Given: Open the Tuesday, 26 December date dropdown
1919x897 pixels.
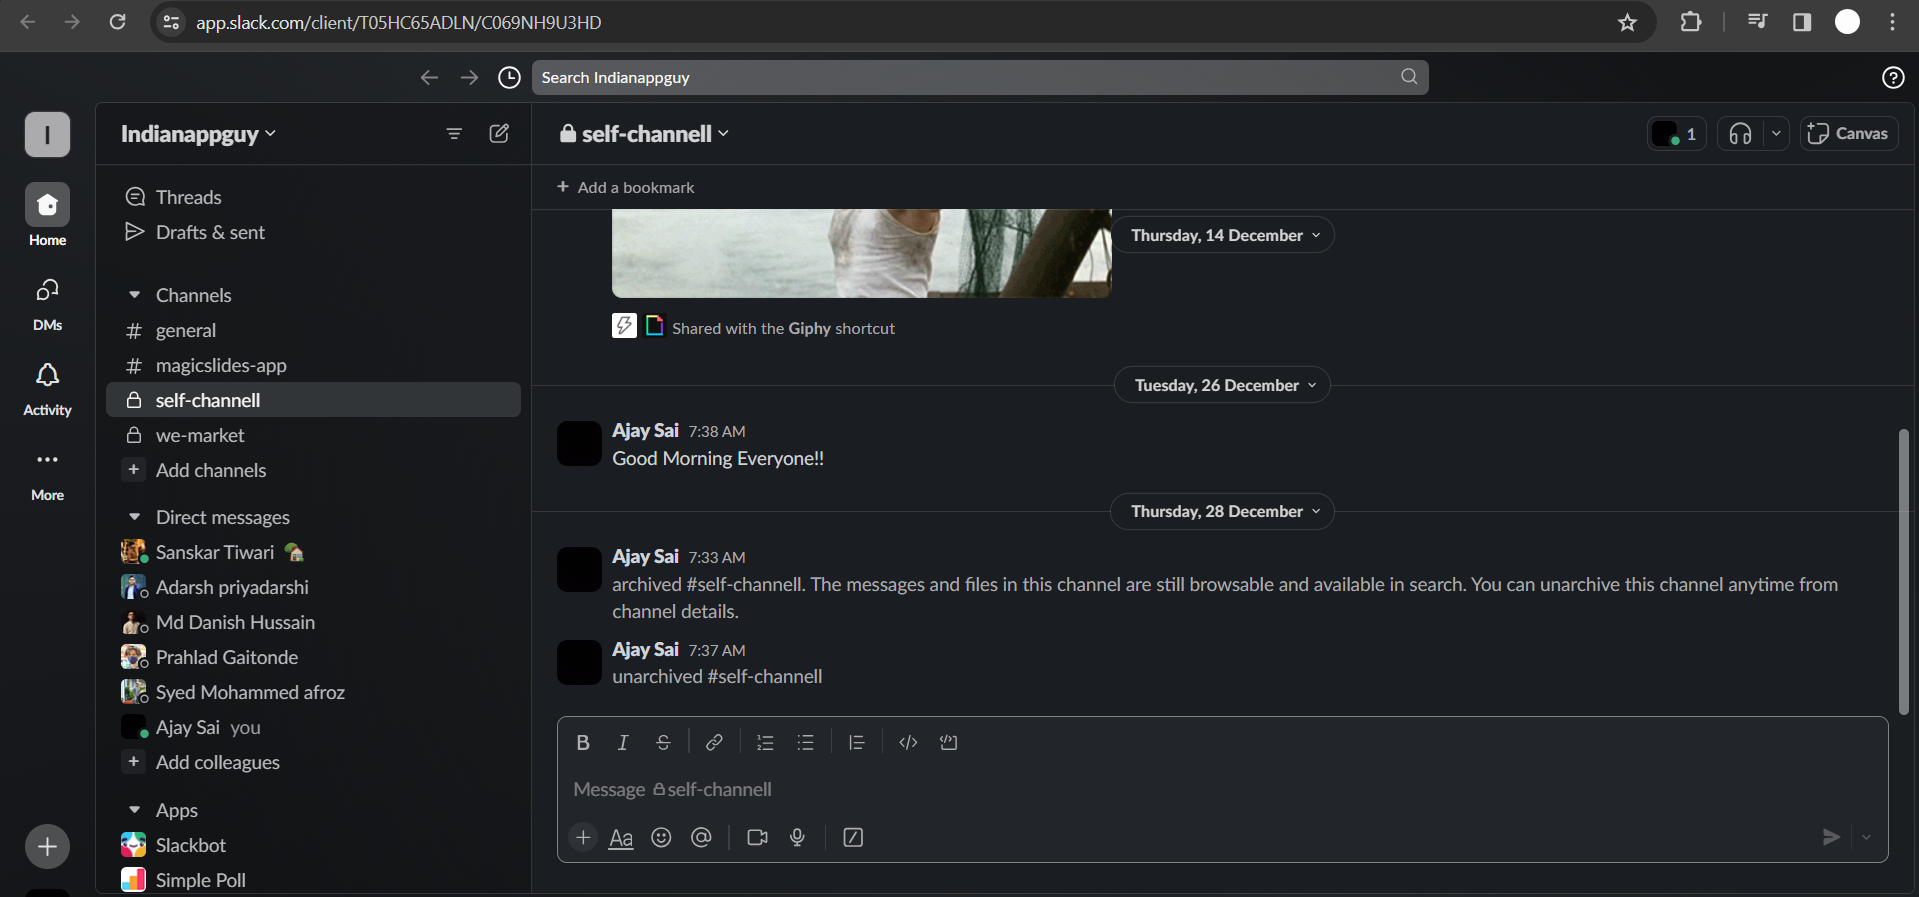Looking at the screenshot, I should (x=1223, y=385).
